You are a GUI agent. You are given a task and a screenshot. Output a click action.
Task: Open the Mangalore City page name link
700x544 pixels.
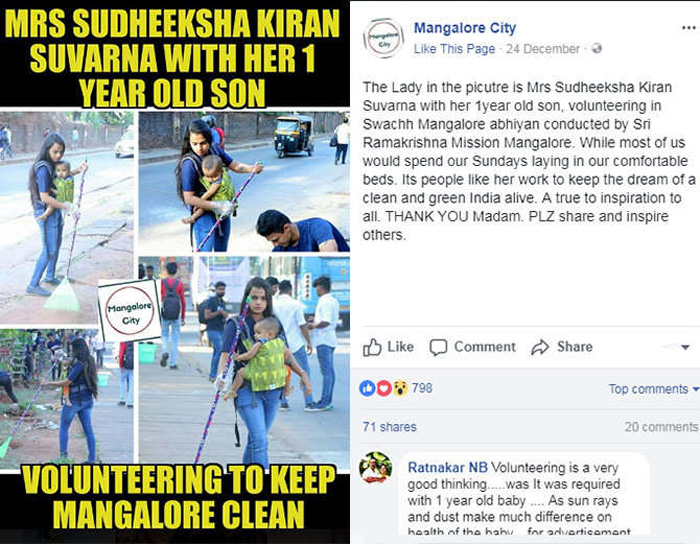coord(465,28)
